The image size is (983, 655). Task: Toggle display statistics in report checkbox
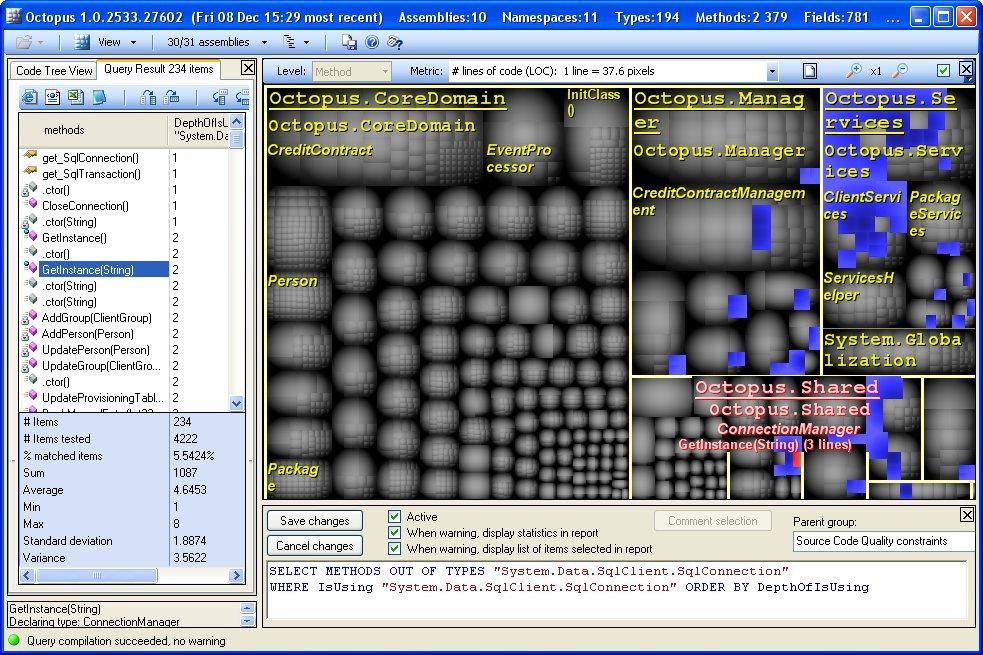click(394, 533)
